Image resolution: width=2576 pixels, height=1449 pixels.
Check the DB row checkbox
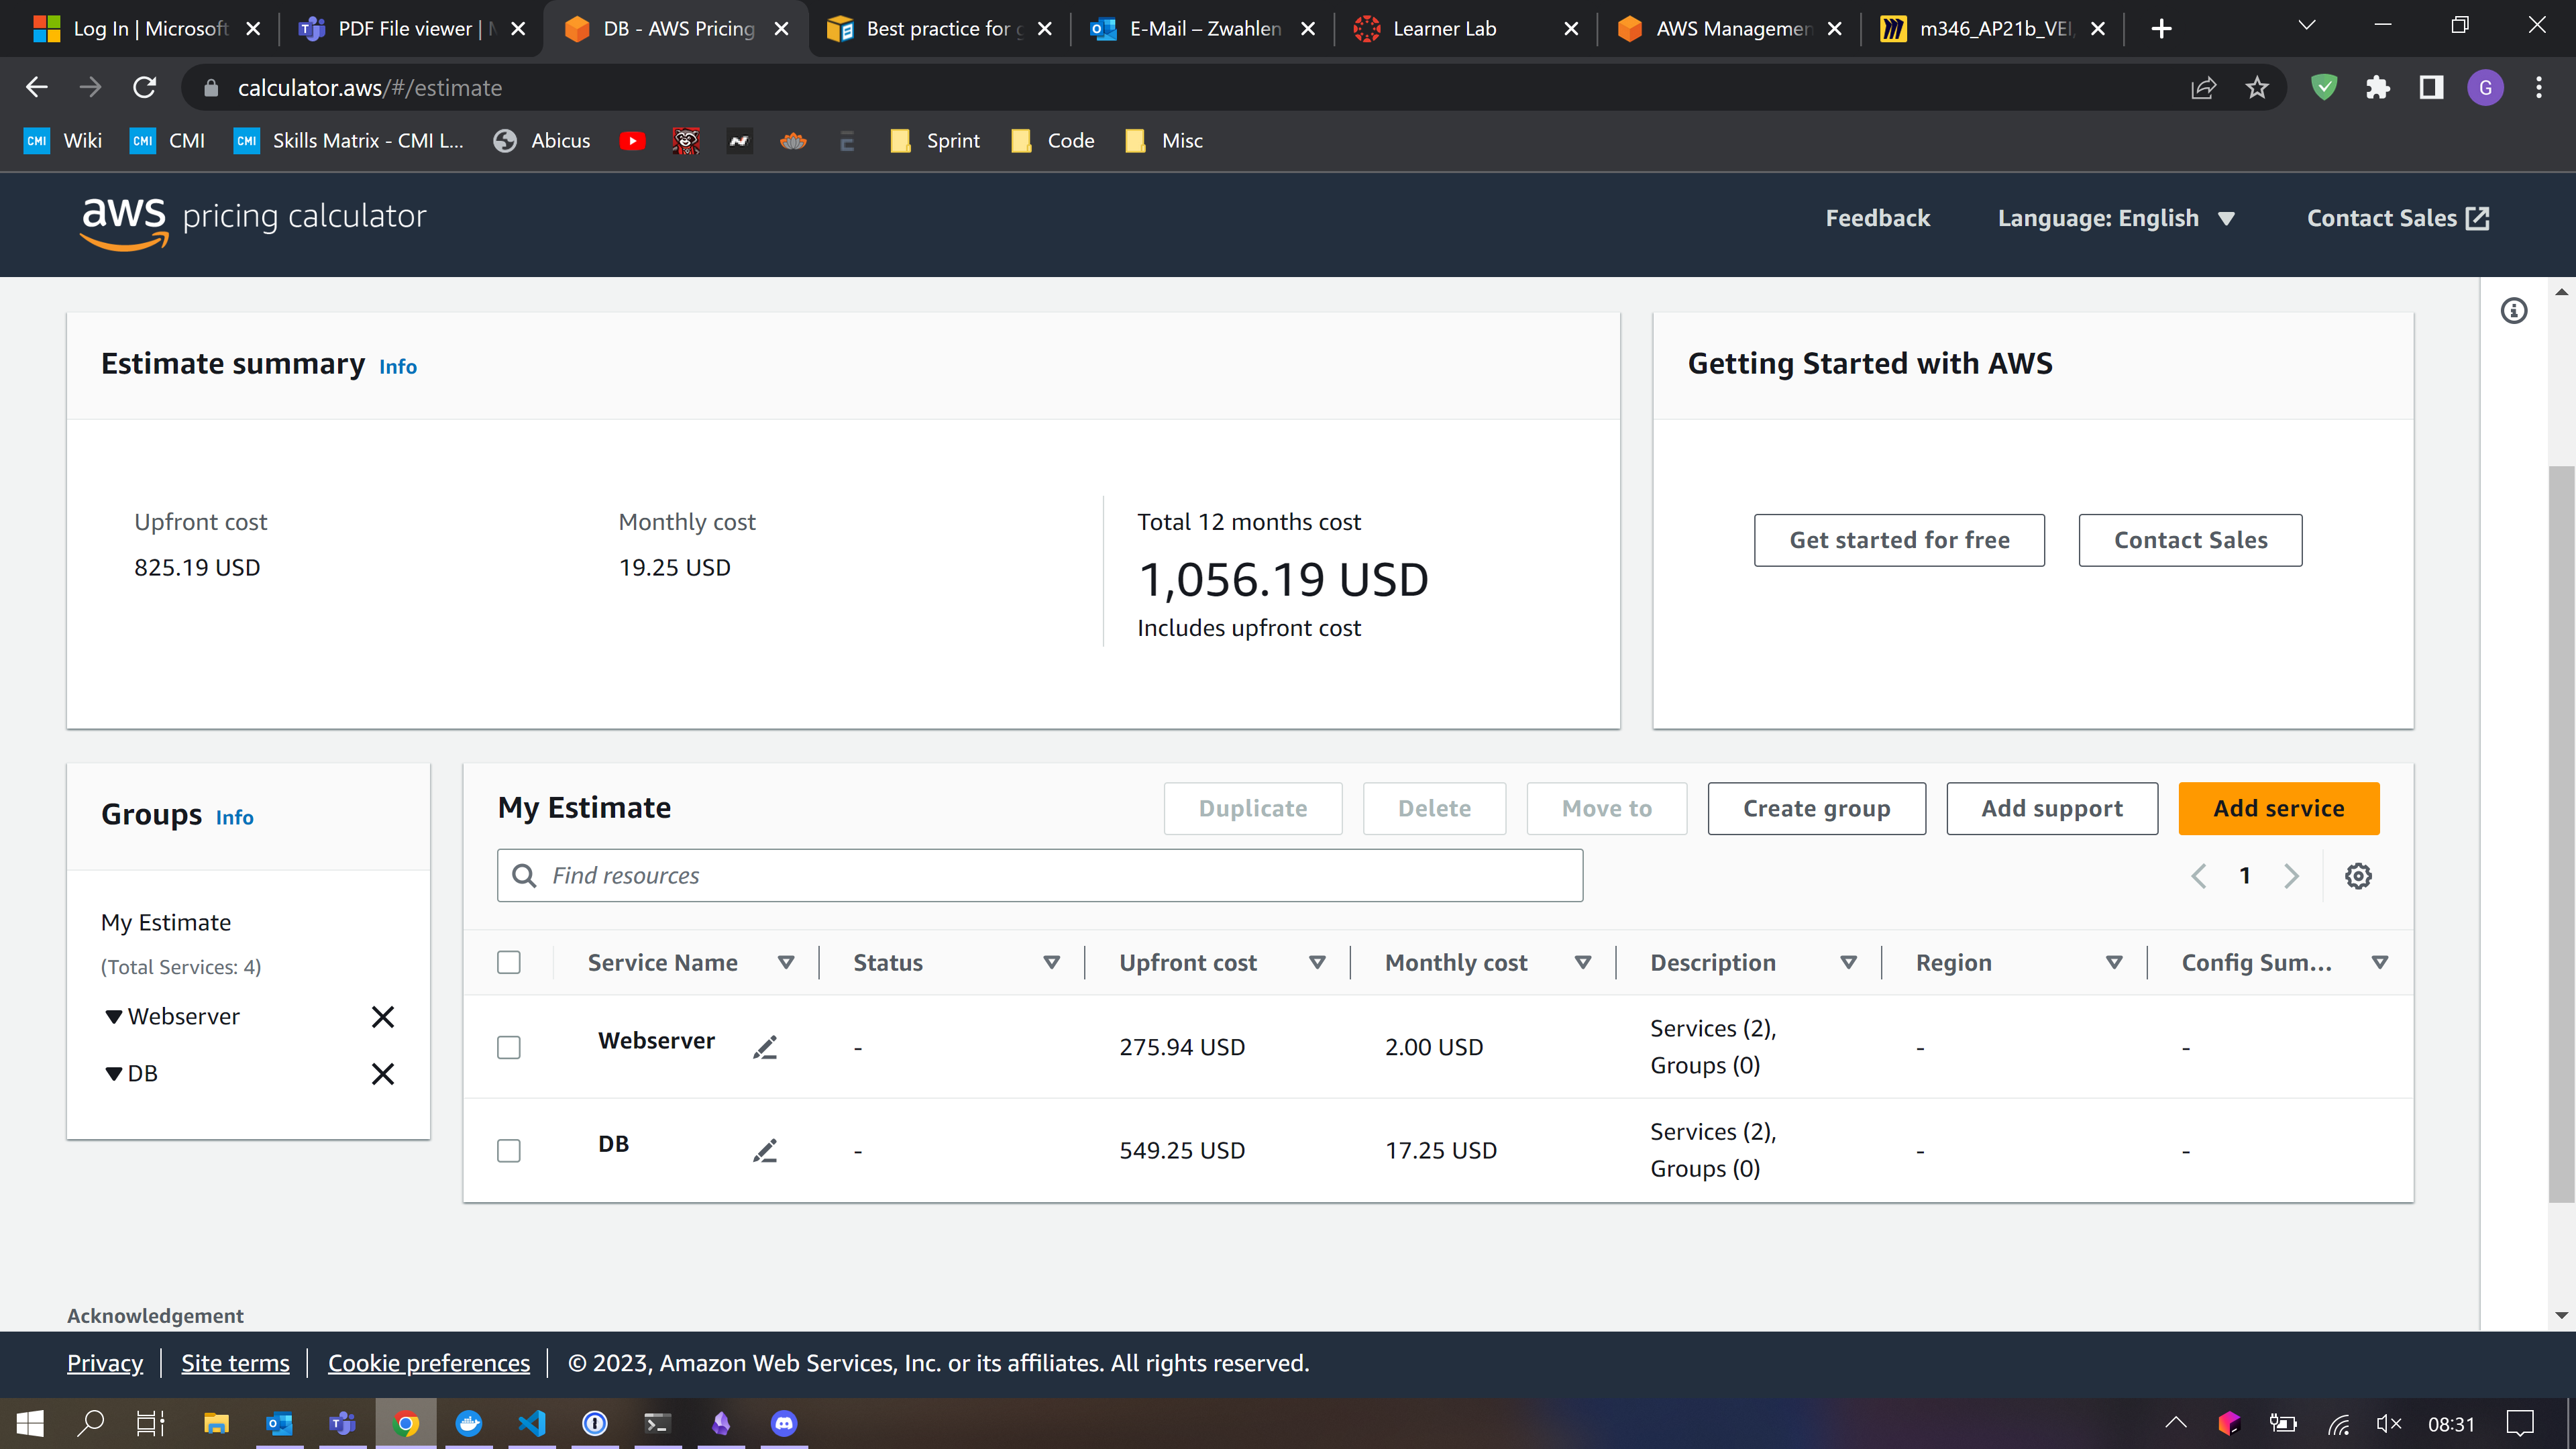coord(509,1150)
